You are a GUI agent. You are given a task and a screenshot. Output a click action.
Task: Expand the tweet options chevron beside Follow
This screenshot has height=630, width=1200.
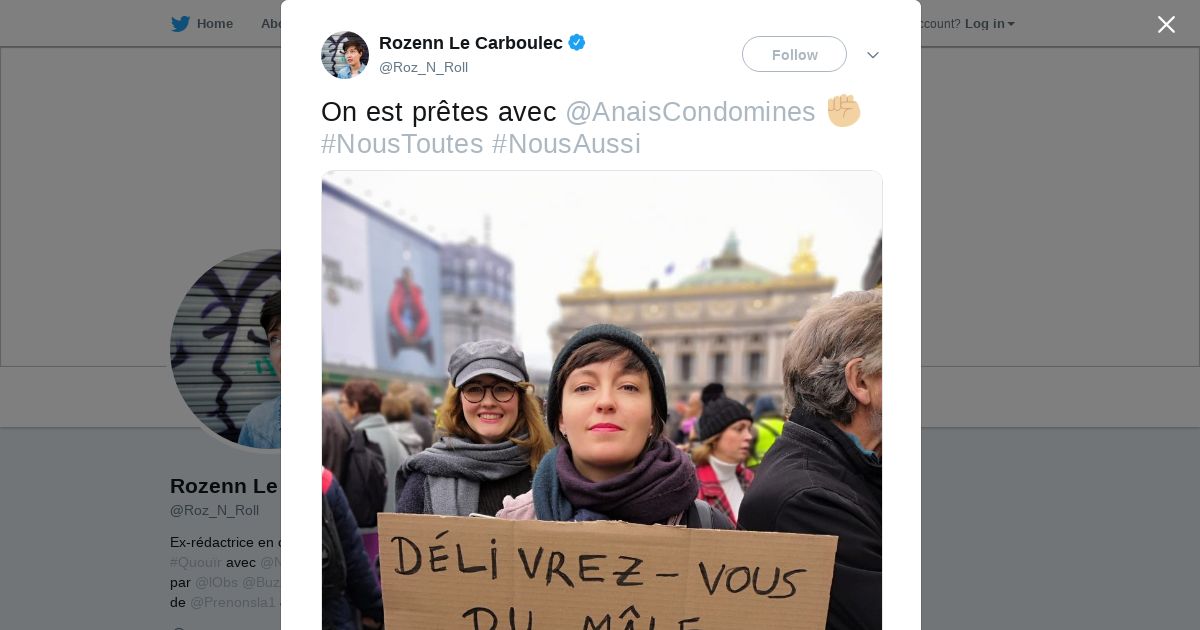(873, 55)
